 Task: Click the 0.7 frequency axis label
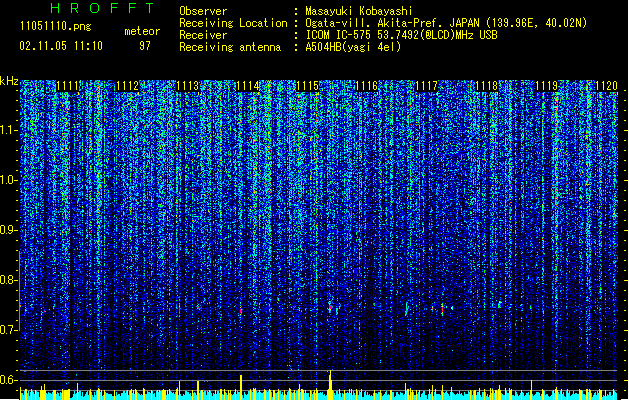tap(9, 330)
